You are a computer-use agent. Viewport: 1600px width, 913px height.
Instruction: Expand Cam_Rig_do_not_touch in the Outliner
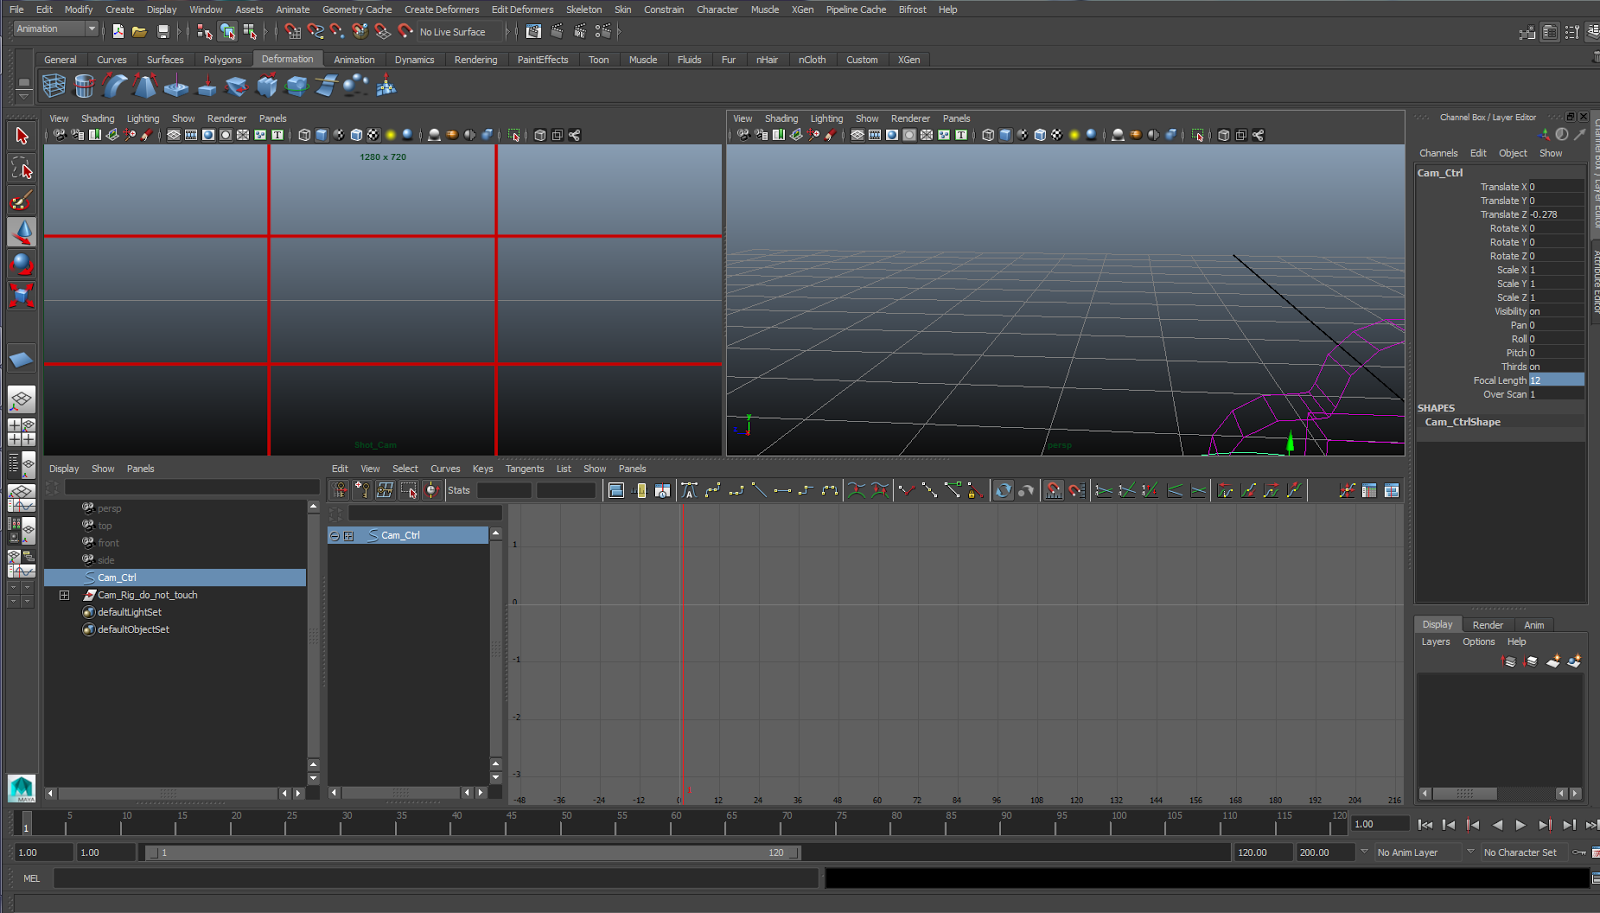coord(64,595)
